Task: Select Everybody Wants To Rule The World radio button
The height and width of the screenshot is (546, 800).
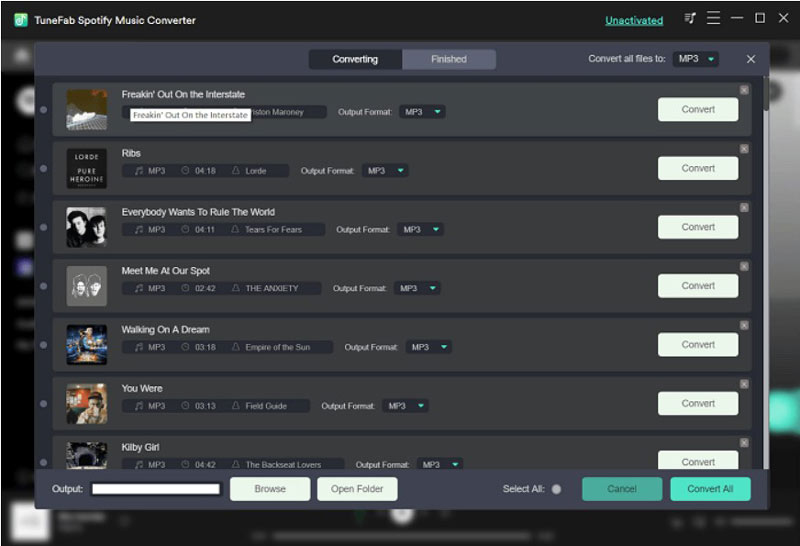Action: pos(43,227)
